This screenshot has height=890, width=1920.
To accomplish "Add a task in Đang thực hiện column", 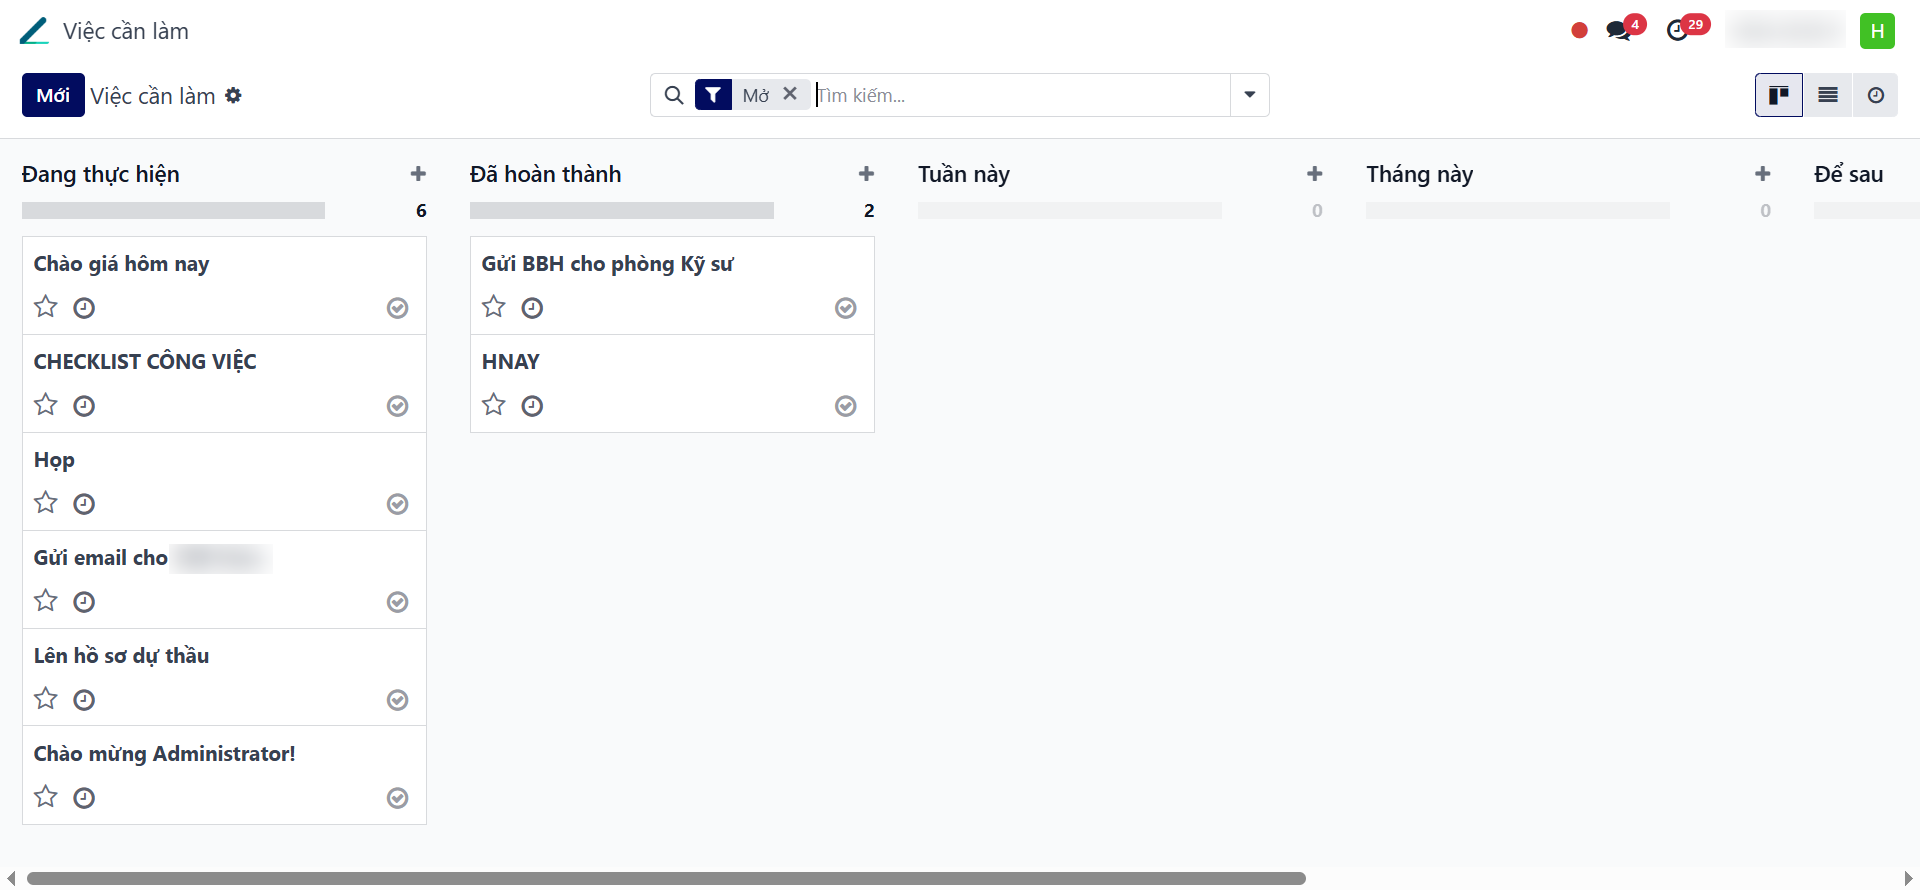I will [x=418, y=174].
